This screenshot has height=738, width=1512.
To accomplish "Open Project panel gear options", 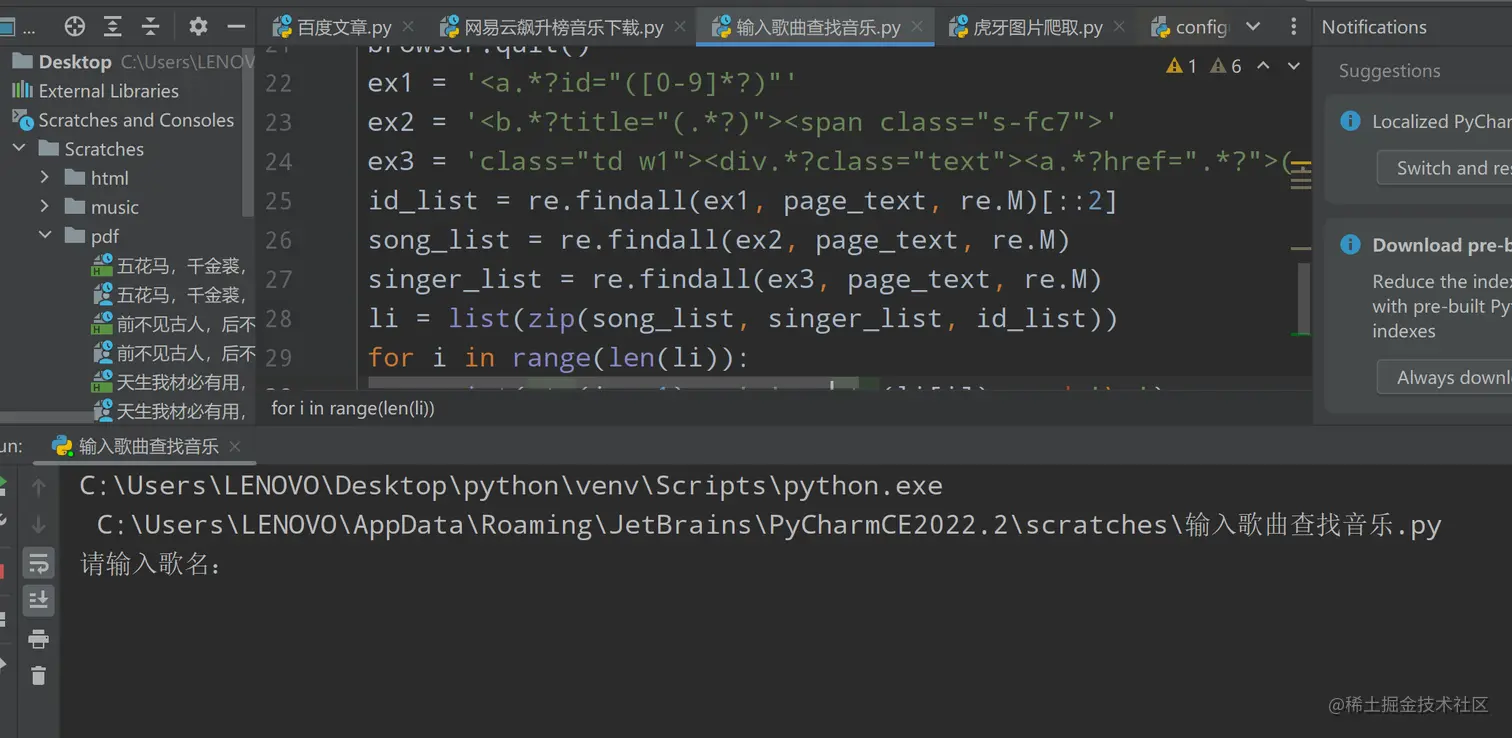I will [x=198, y=27].
